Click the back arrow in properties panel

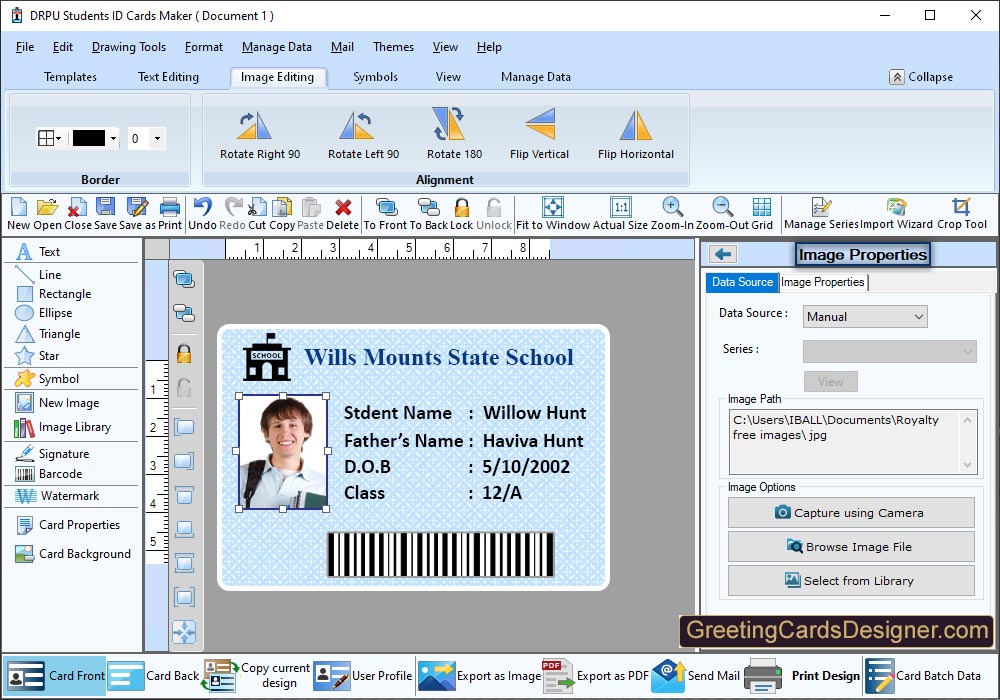tap(723, 254)
